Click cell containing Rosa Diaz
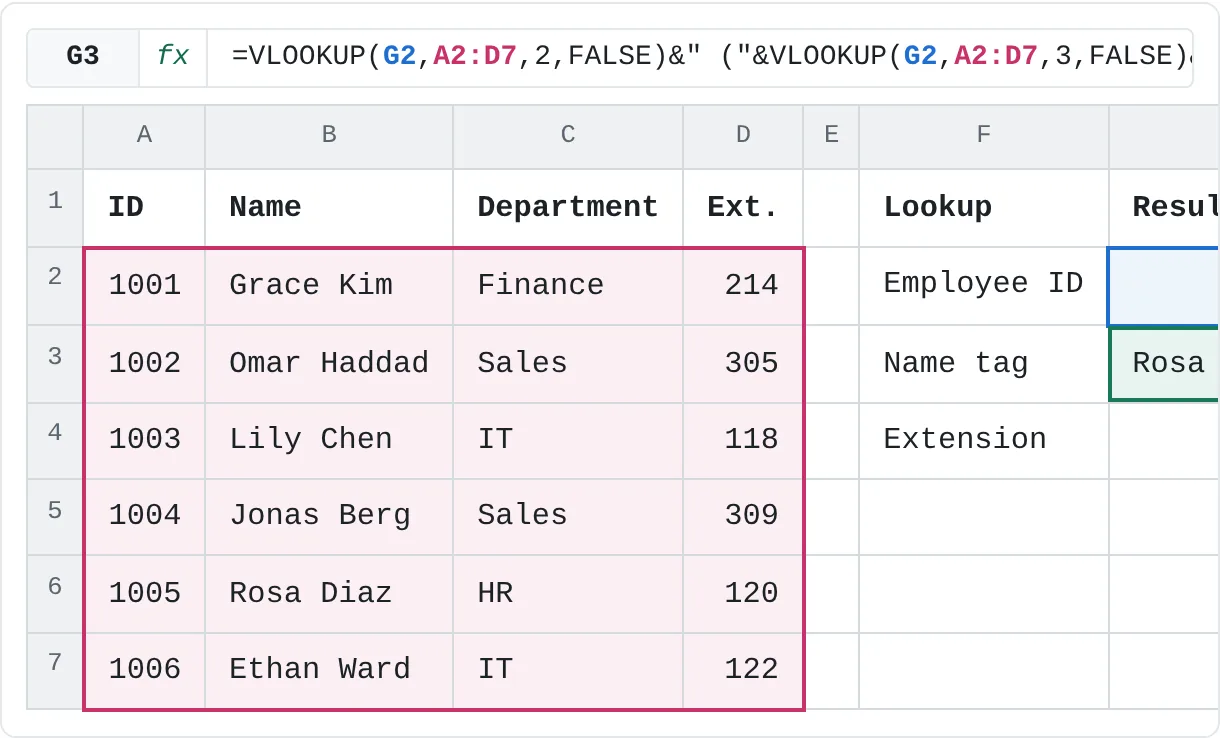The width and height of the screenshot is (1220, 738). [x=329, y=594]
